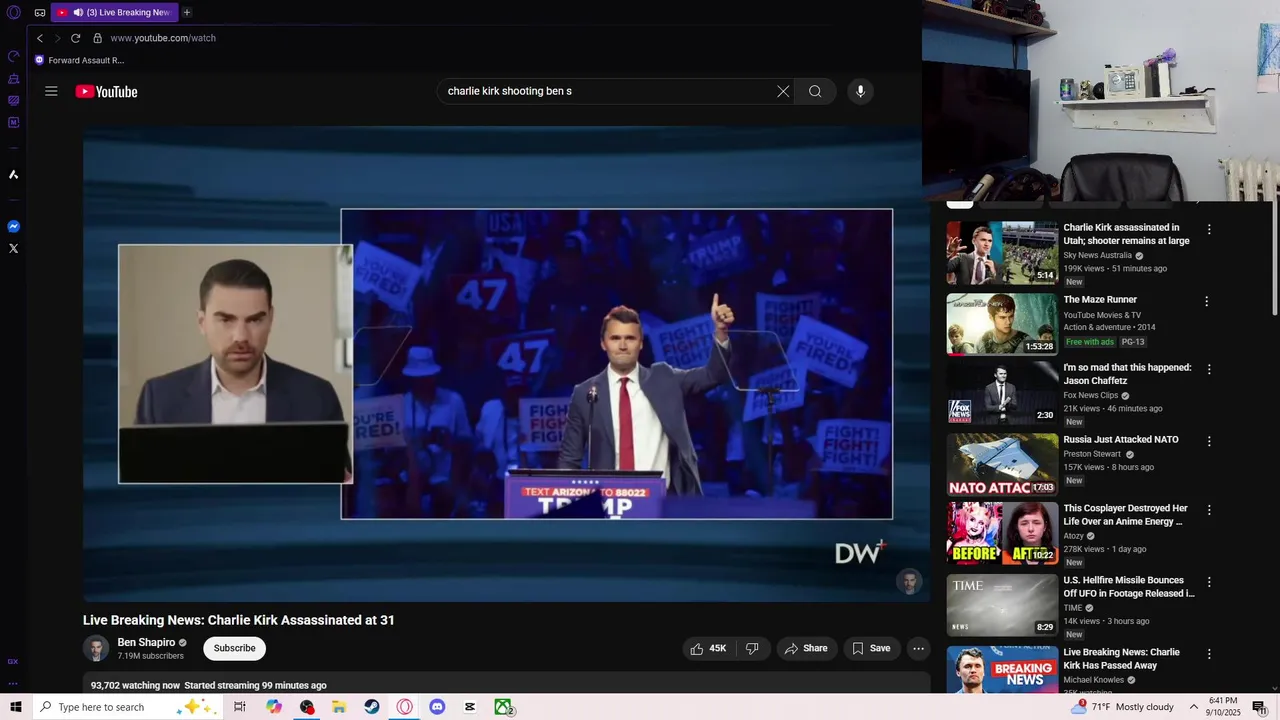Open Forward Assault bookmark

point(79,60)
